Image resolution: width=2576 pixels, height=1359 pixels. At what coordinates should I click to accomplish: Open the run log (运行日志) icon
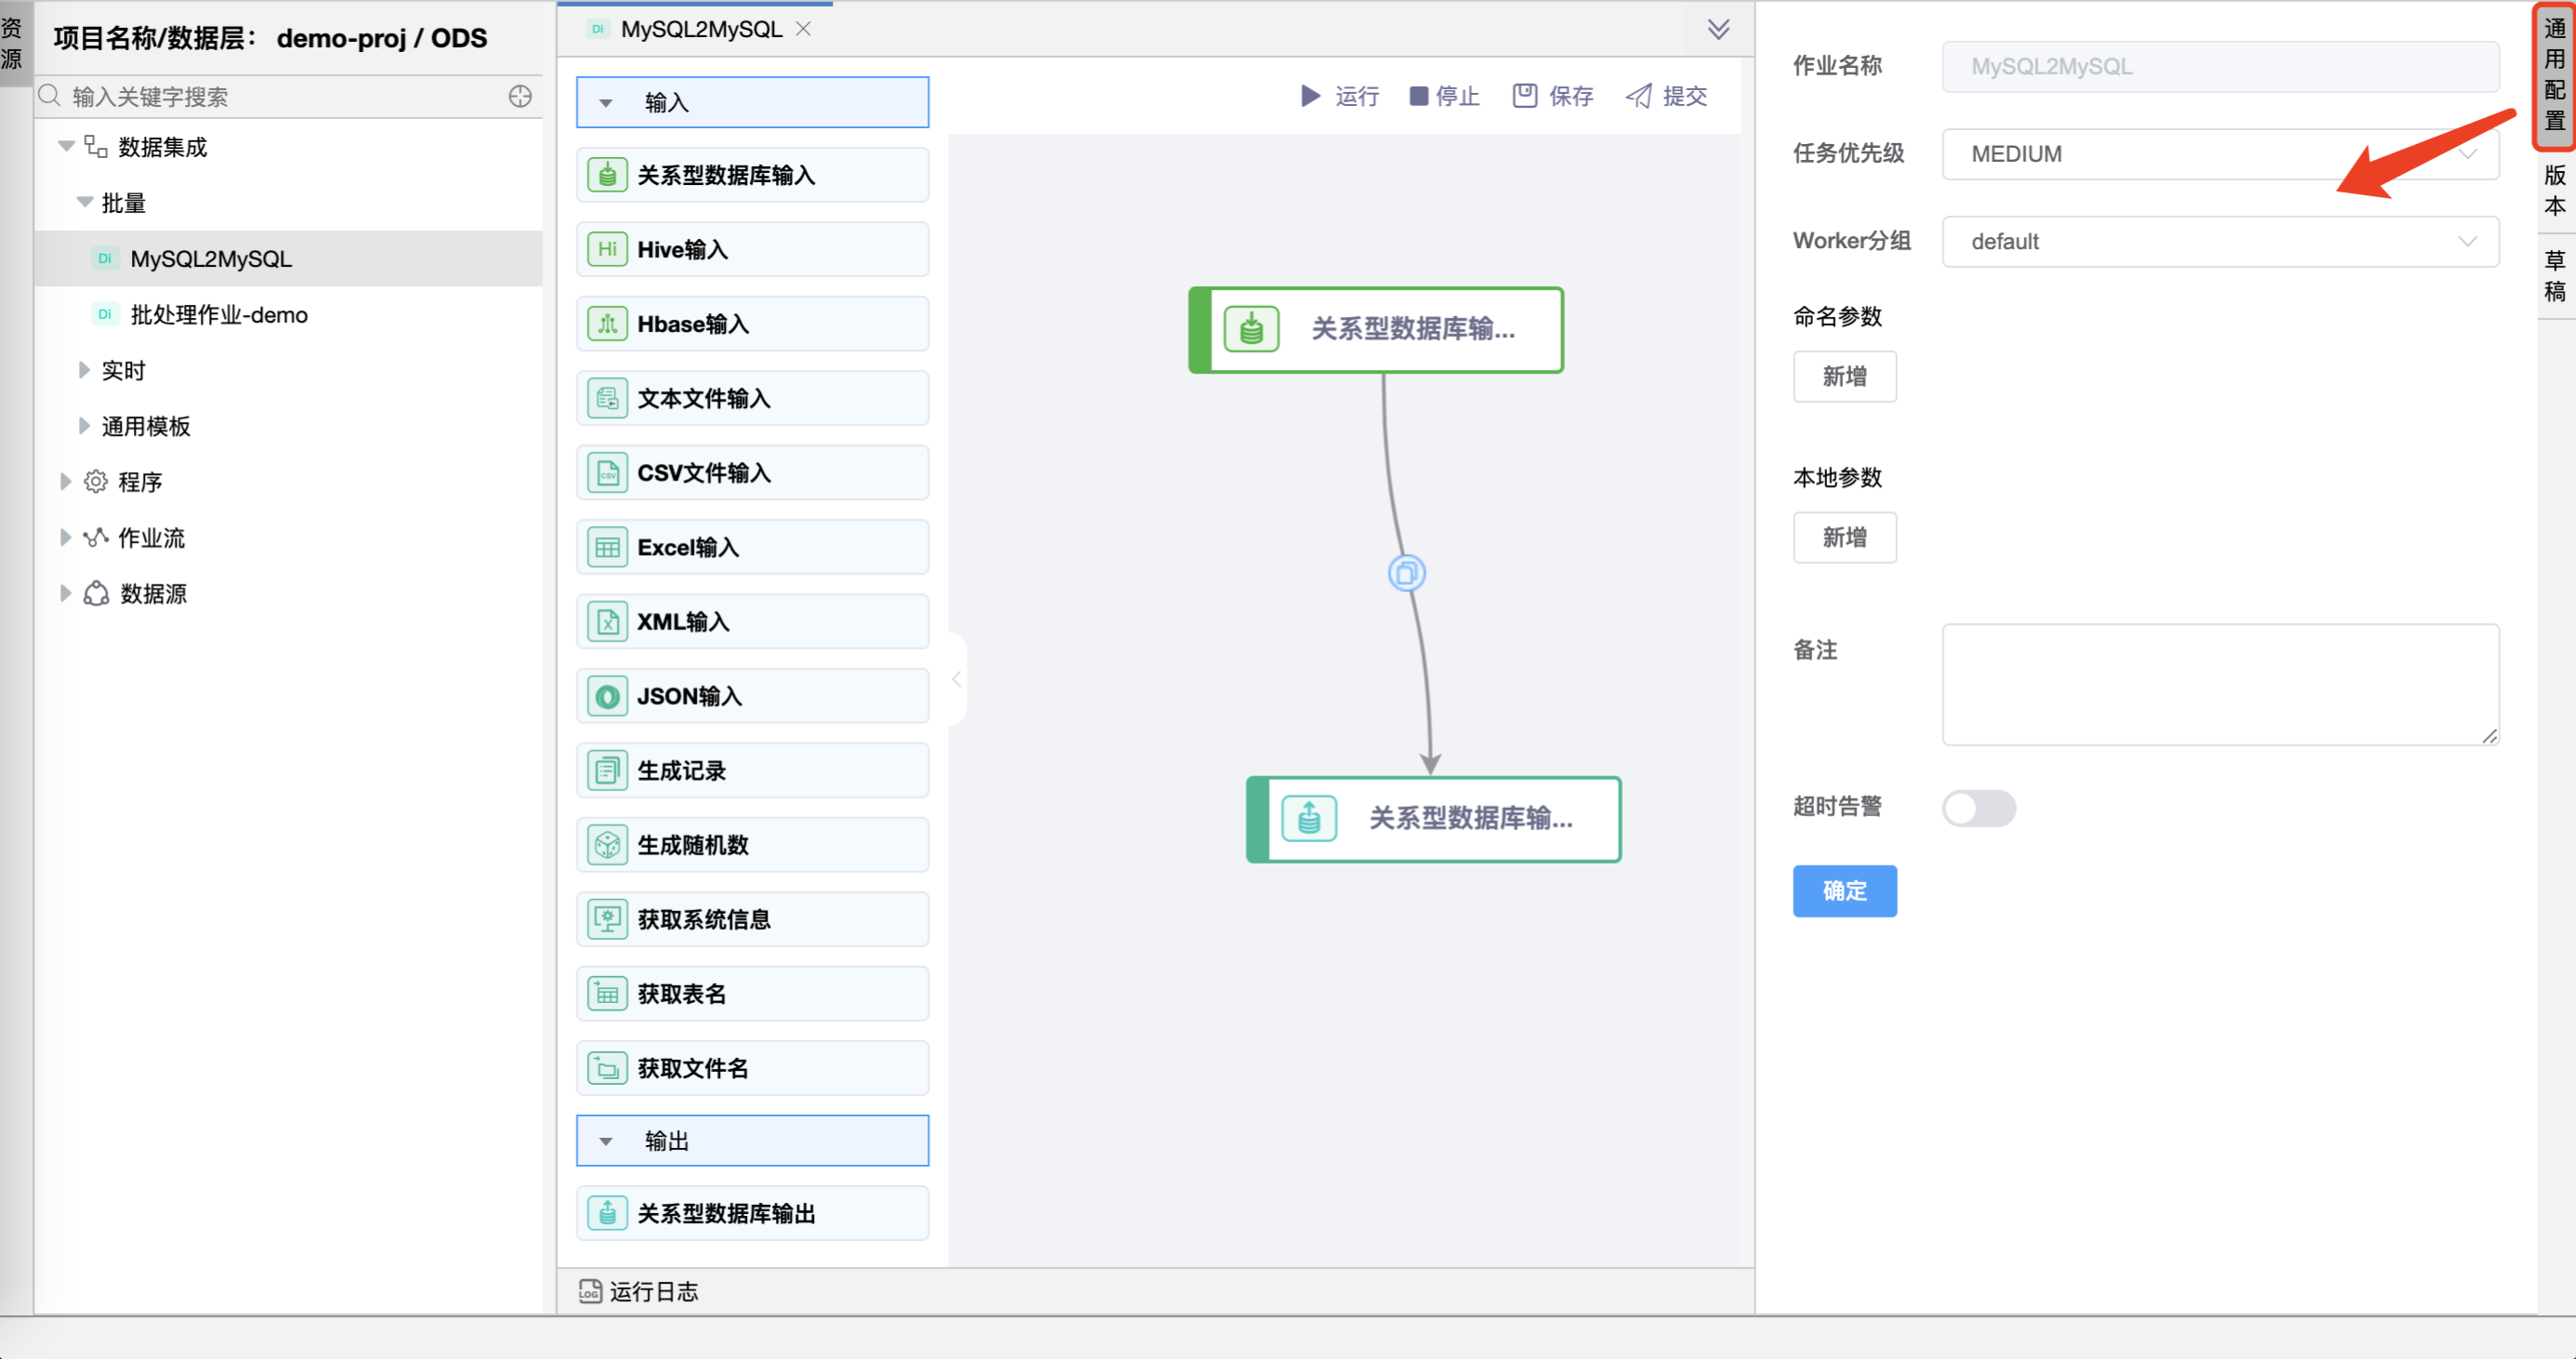(x=590, y=1291)
